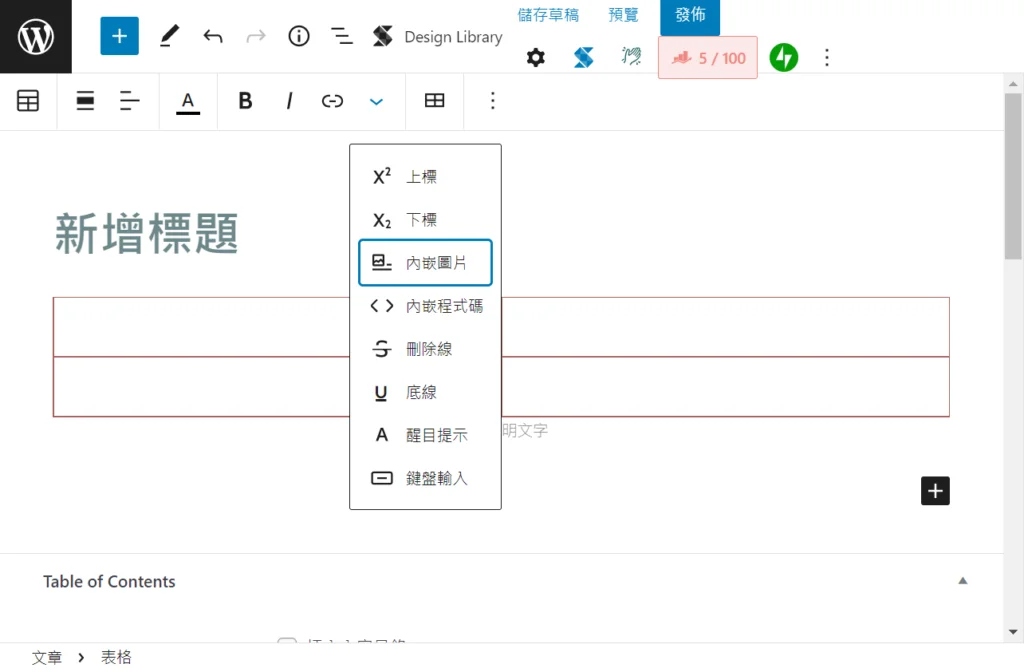The image size is (1024, 672).
Task: Click the 預覽 preview link
Action: coord(624,15)
